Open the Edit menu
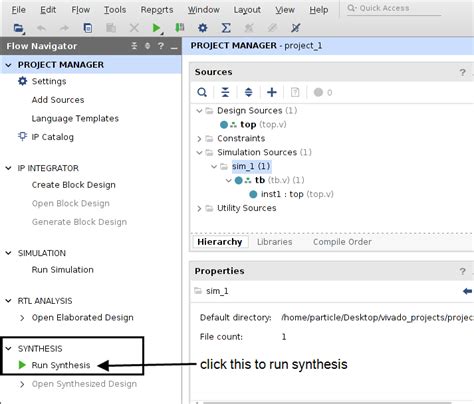 [x=48, y=10]
